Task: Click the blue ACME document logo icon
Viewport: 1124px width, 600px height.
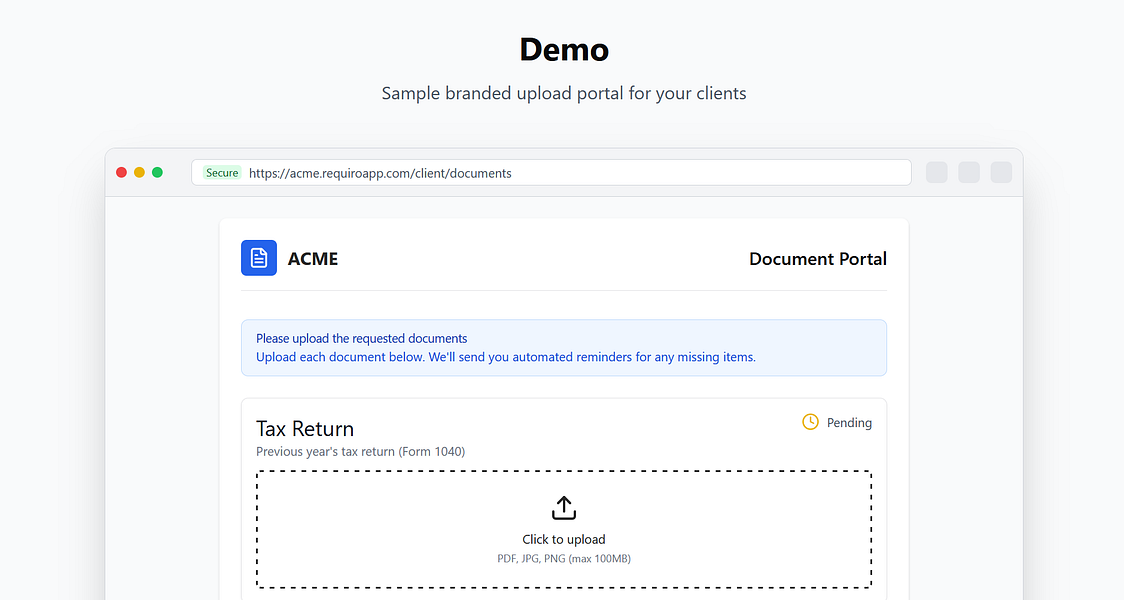Action: tap(259, 258)
